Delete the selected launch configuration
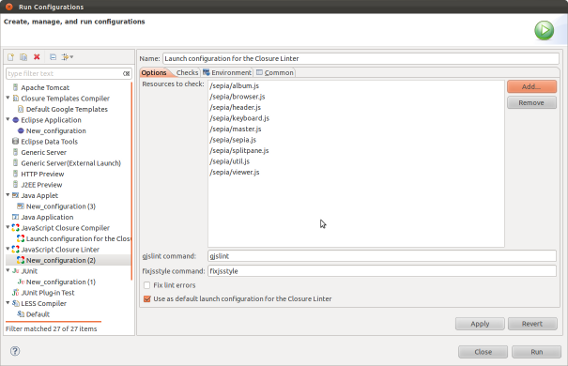 [37, 57]
